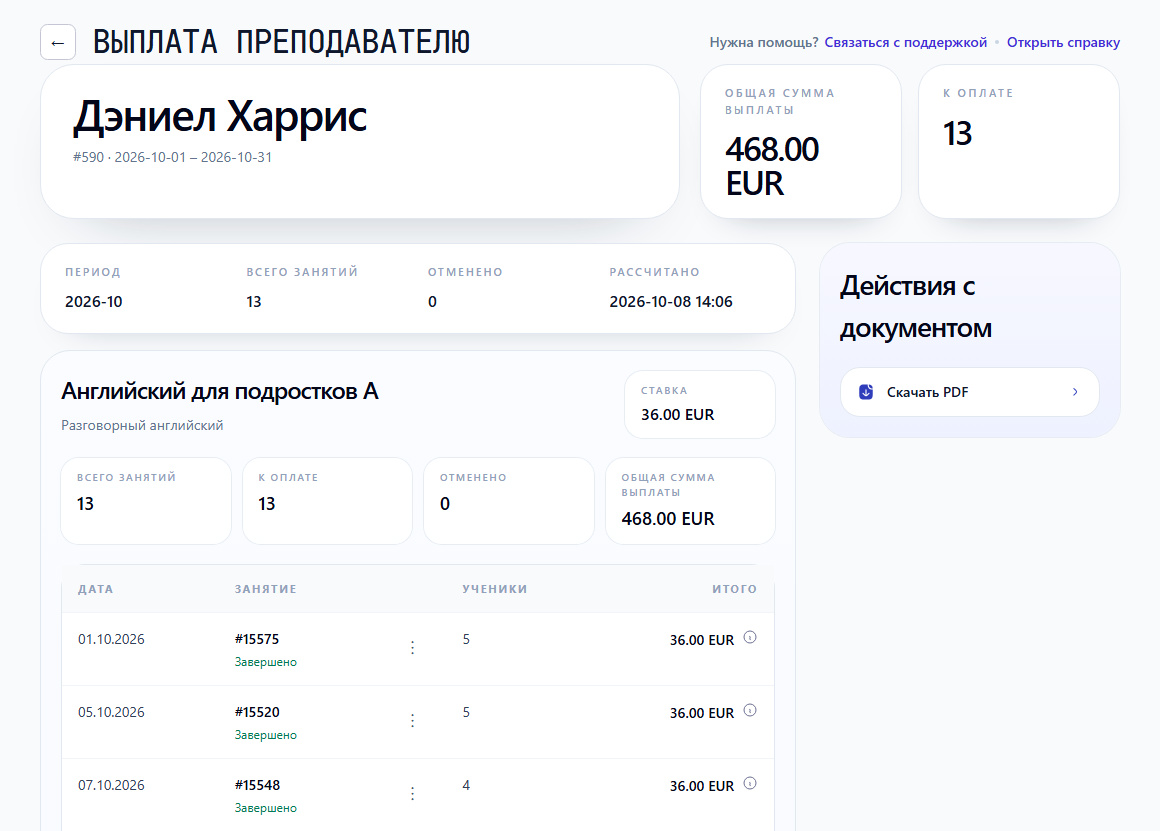
Task: Open the three-dot menu for lesson #15548
Action: (x=412, y=794)
